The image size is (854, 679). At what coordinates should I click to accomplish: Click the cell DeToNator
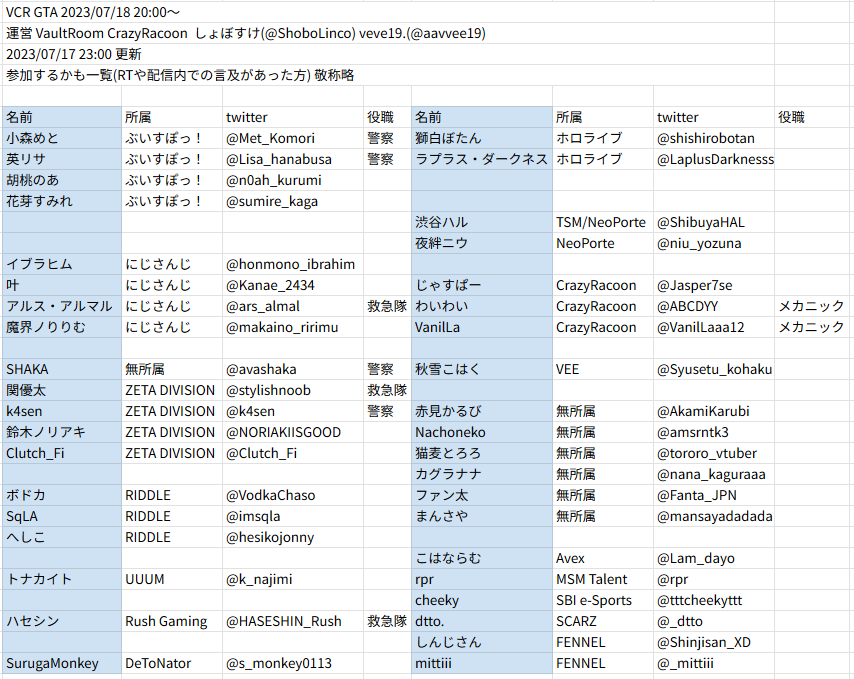[172, 663]
